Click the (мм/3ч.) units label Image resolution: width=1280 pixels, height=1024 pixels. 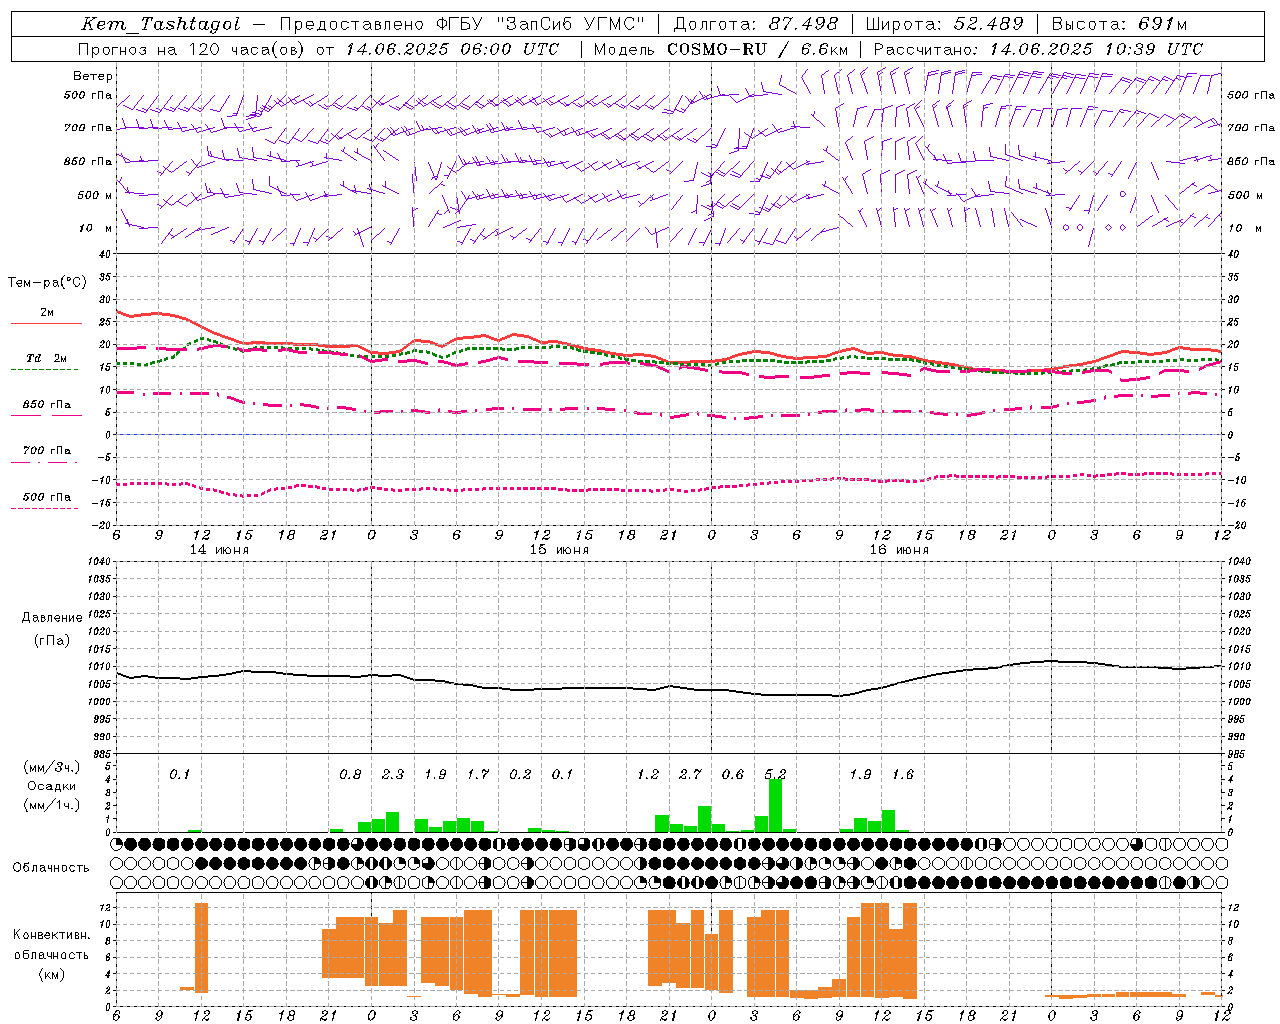click(x=52, y=767)
